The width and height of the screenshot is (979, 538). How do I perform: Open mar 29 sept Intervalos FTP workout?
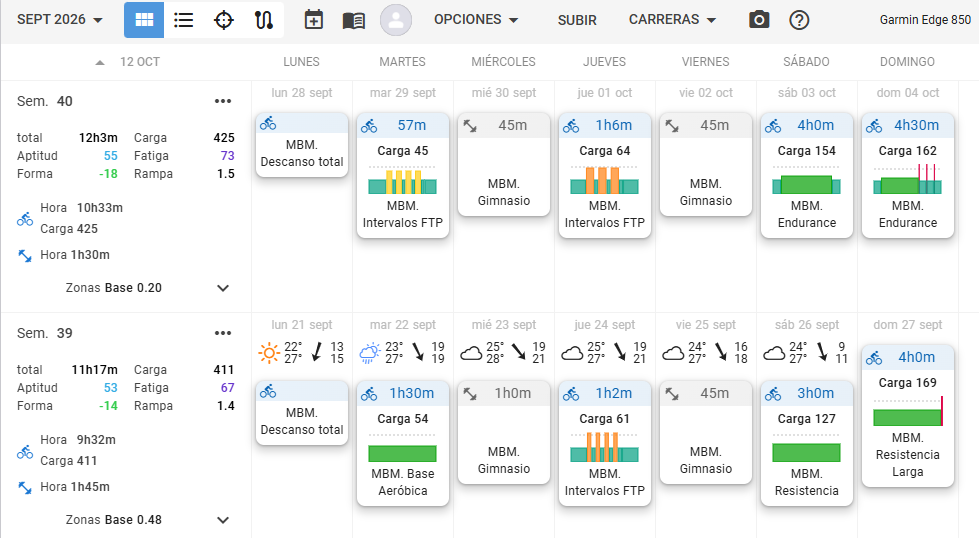point(403,175)
